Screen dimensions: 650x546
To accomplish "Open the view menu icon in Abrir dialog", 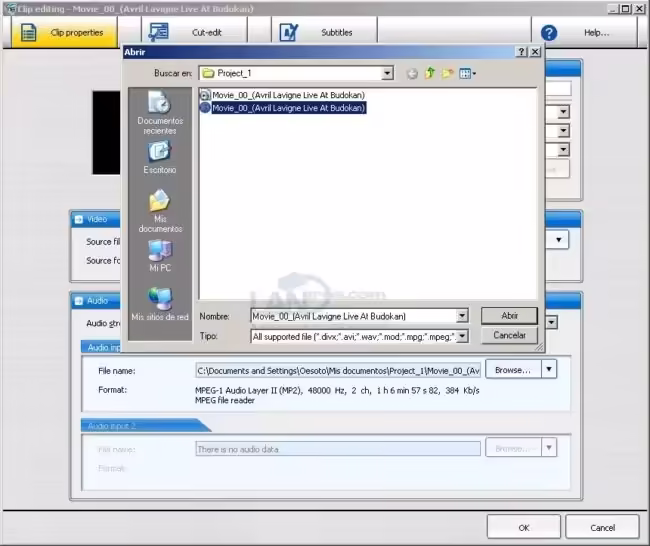I will click(468, 74).
